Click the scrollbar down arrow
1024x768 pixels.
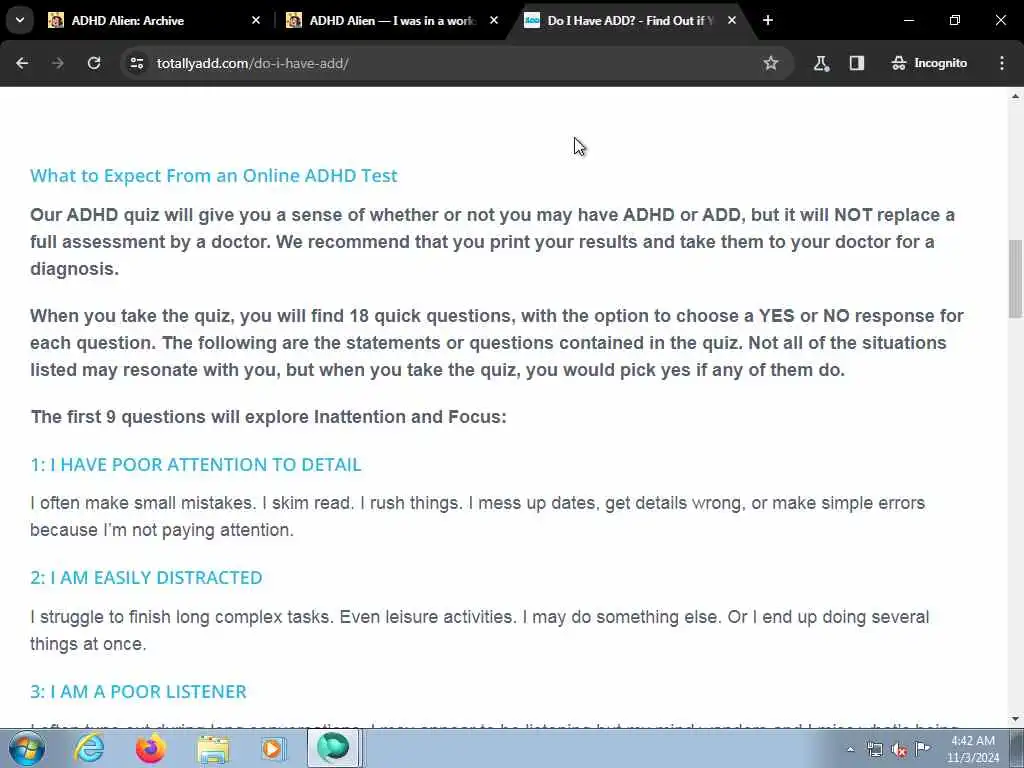tap(1016, 719)
